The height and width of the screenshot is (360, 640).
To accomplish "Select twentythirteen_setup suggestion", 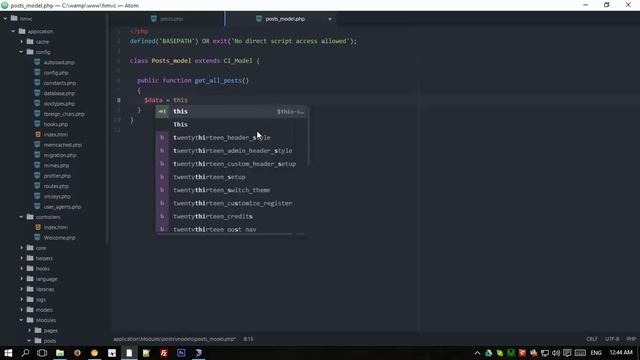I will [232, 177].
